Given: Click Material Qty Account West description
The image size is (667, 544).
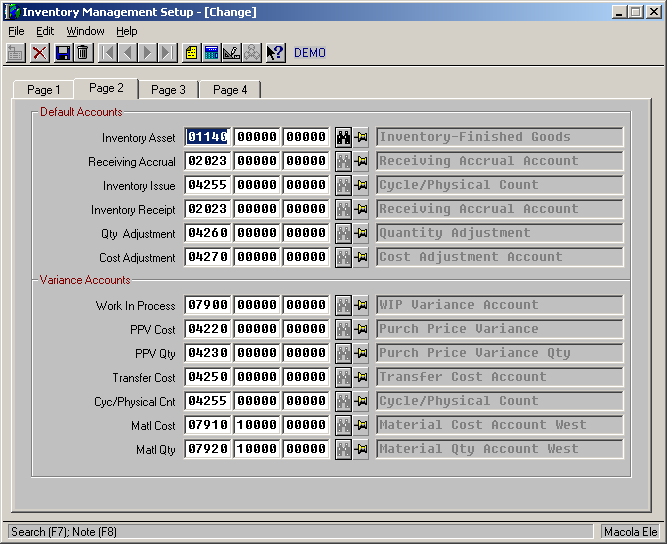Looking at the screenshot, I should click(x=499, y=449).
